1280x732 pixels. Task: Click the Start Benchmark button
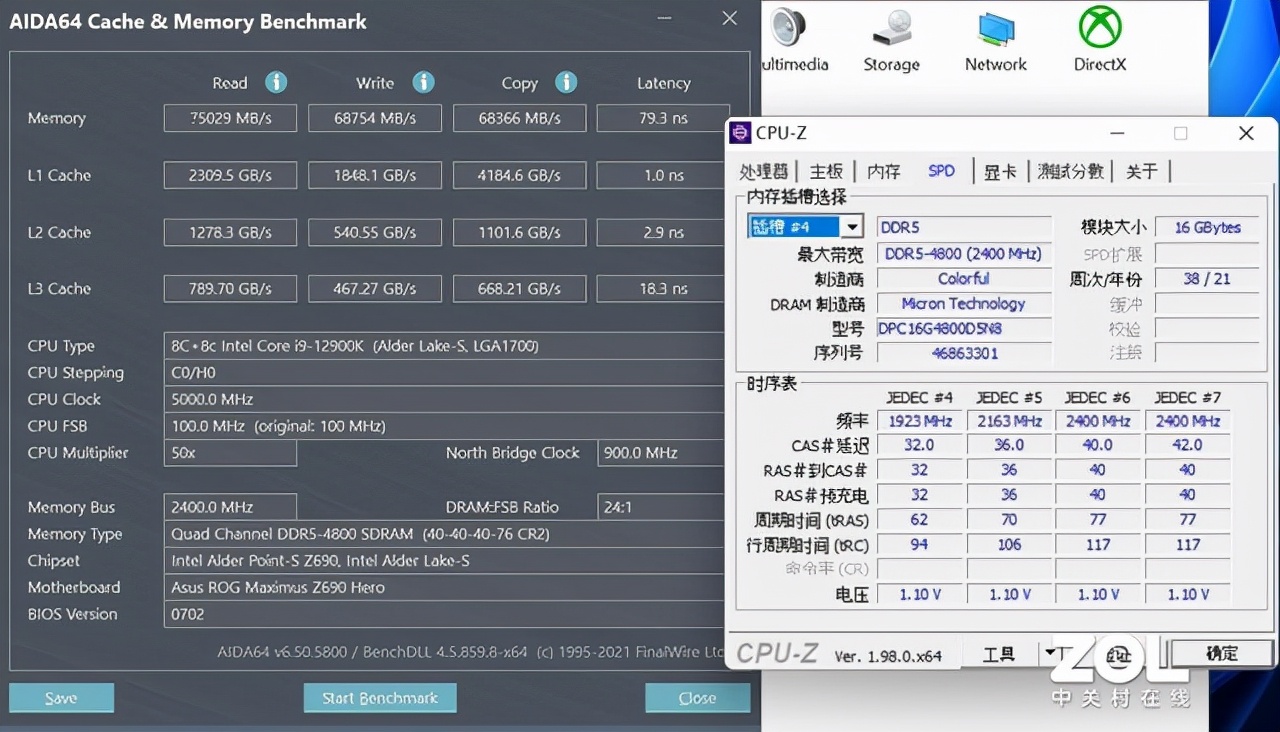click(x=380, y=697)
